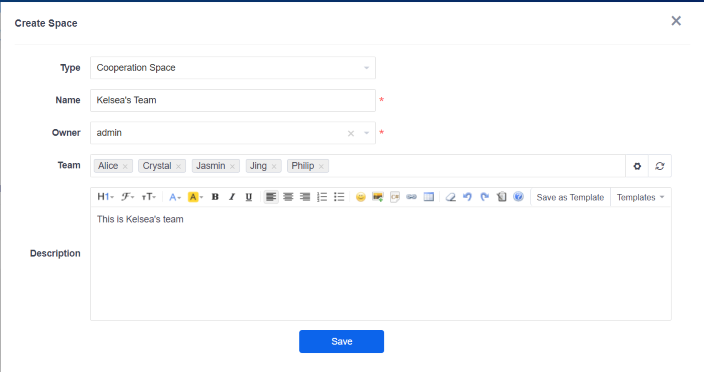This screenshot has height=372, width=704.
Task: Toggle underline formatting button
Action: click(x=249, y=197)
